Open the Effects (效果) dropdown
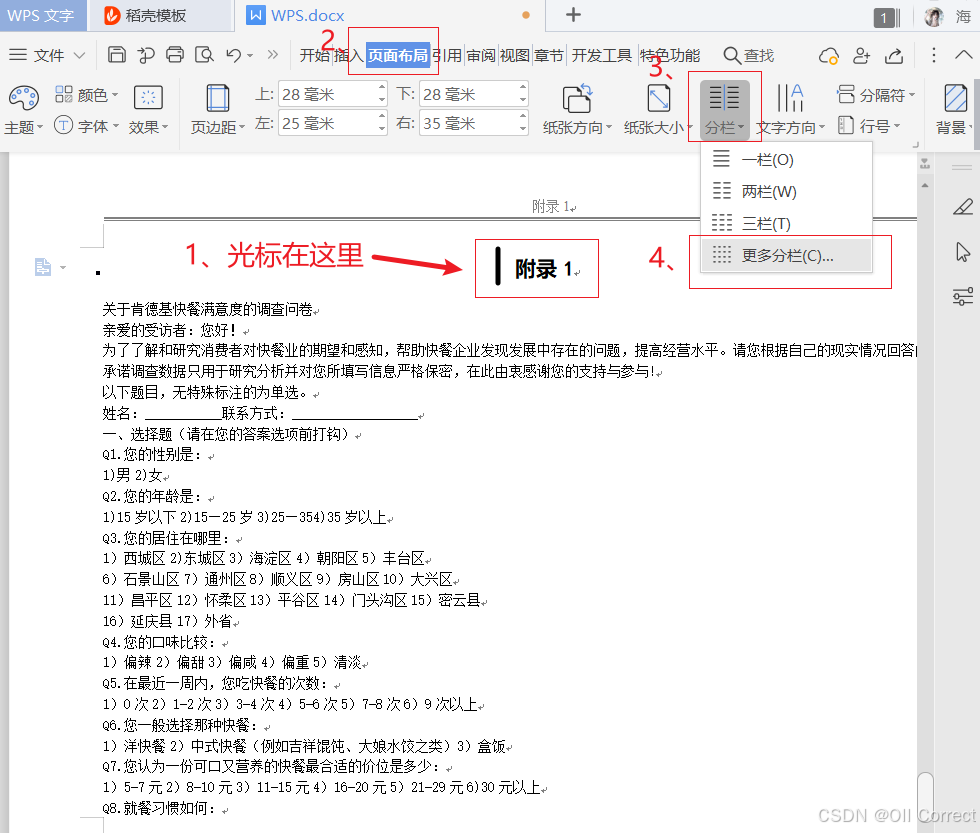Image resolution: width=980 pixels, height=833 pixels. tap(148, 110)
